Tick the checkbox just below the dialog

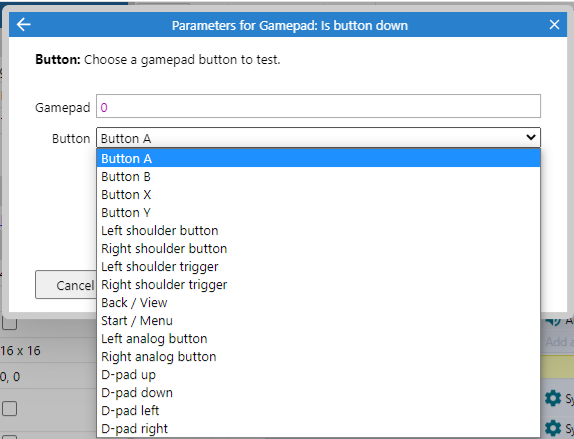point(10,323)
